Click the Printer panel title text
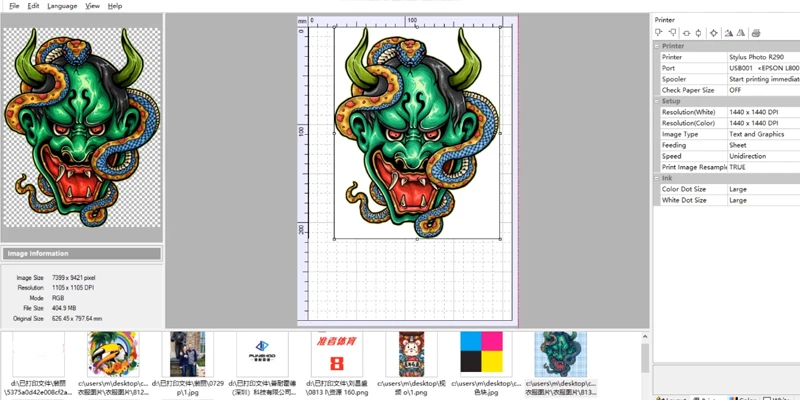 pos(665,20)
